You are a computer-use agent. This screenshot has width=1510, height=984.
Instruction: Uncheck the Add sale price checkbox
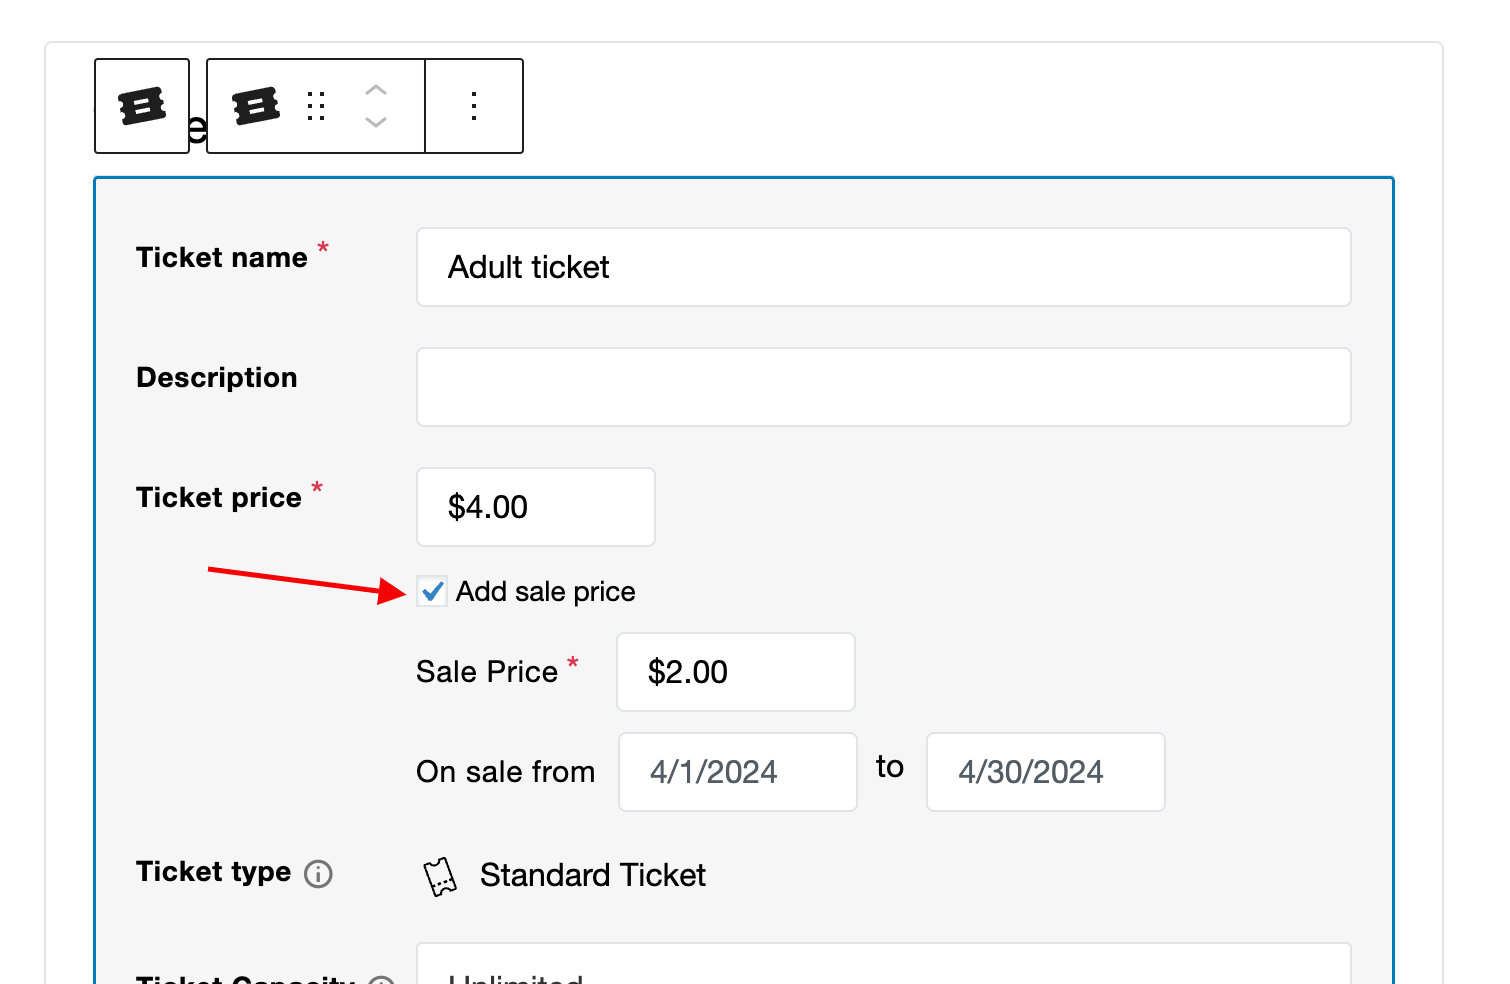(x=432, y=592)
